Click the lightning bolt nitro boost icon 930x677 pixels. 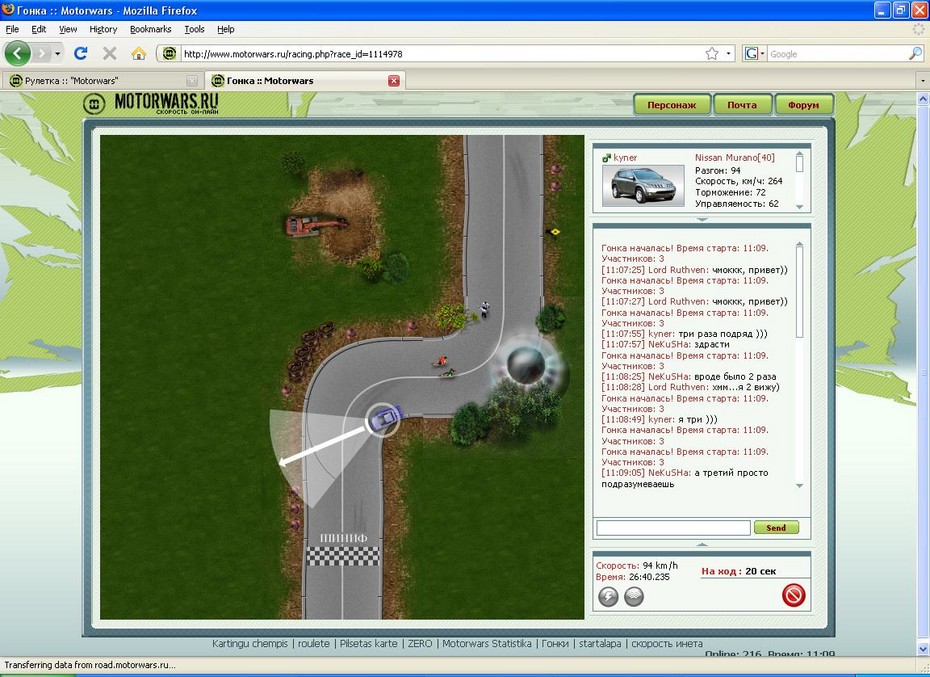tap(608, 597)
